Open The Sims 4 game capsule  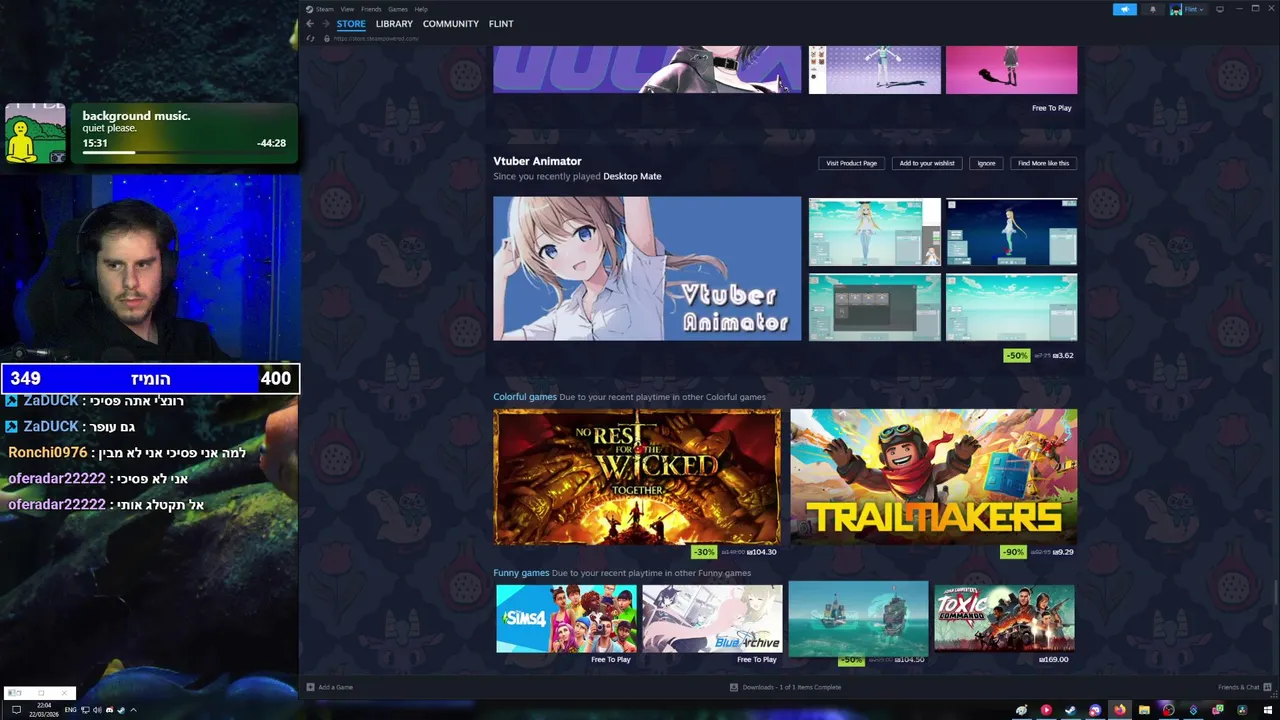pos(566,618)
